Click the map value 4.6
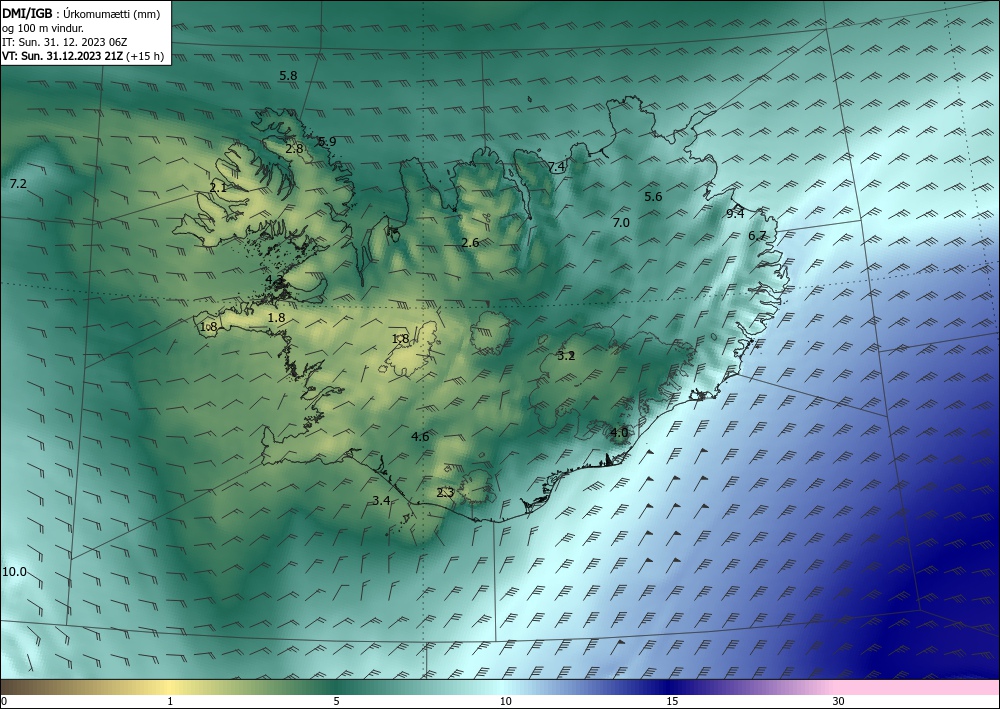1000x709 pixels. (420, 436)
